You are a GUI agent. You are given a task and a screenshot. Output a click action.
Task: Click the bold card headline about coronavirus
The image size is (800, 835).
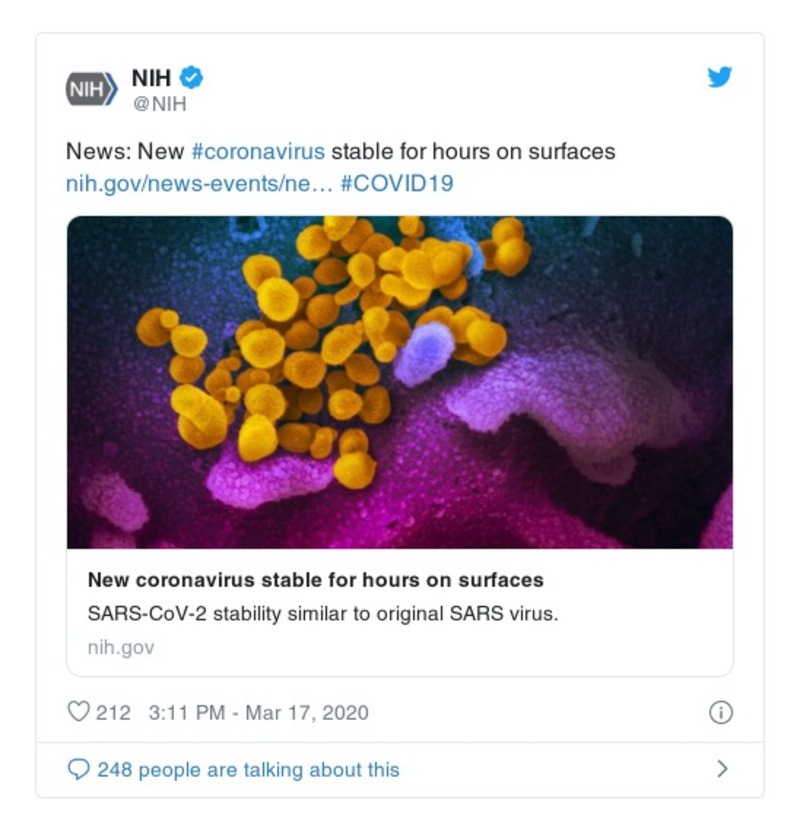point(315,580)
